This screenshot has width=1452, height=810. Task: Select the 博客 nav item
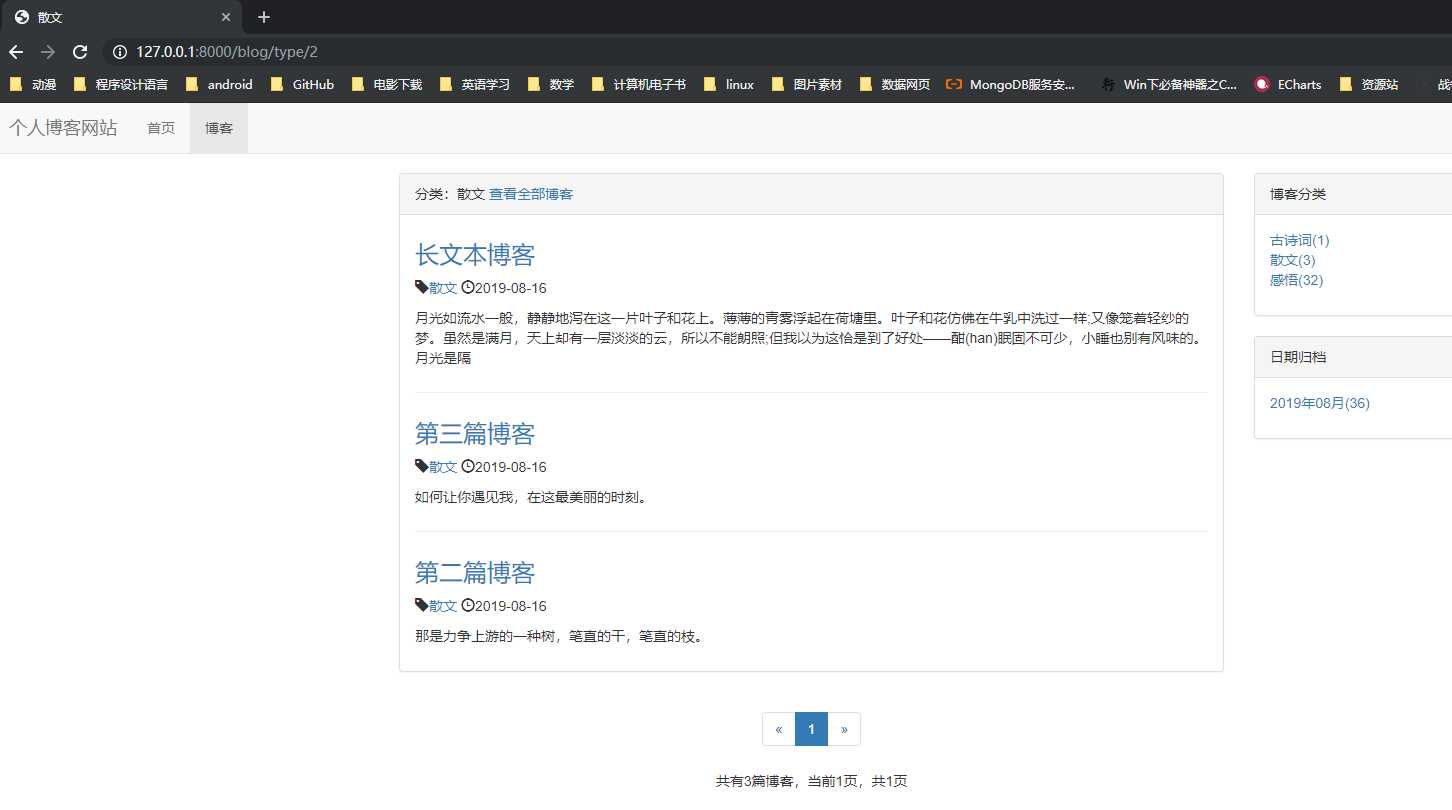click(219, 128)
